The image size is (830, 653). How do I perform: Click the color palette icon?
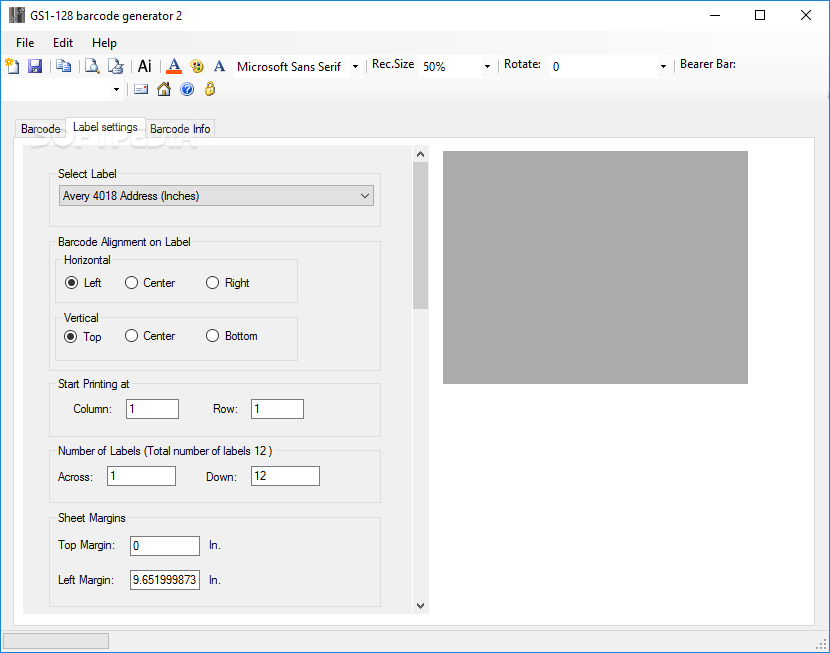click(x=197, y=66)
